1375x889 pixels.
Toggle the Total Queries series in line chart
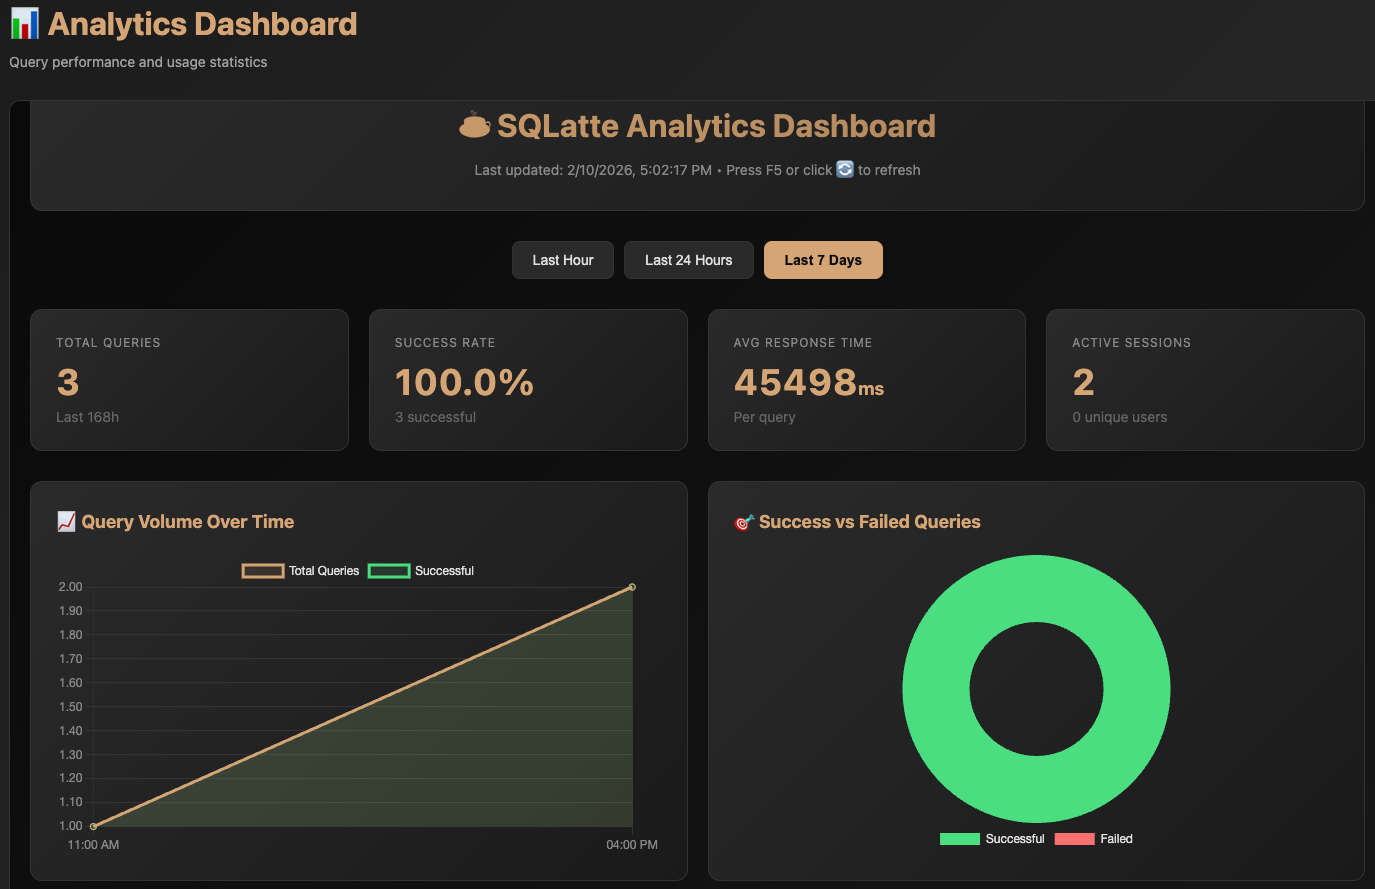point(301,570)
